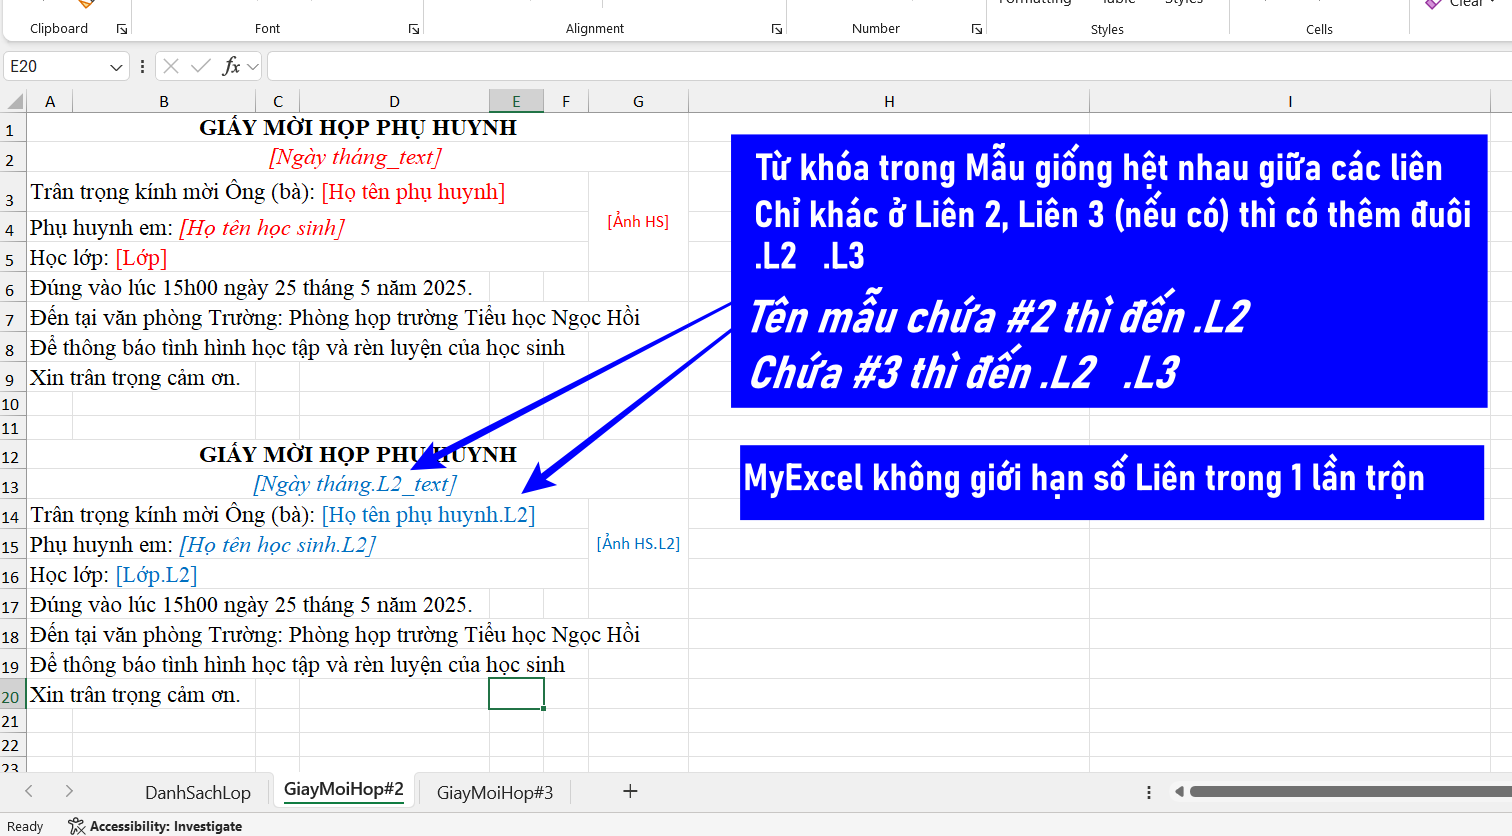This screenshot has height=836, width=1512.
Task: Switch to the DanhSachLop sheet tab
Action: tap(198, 792)
